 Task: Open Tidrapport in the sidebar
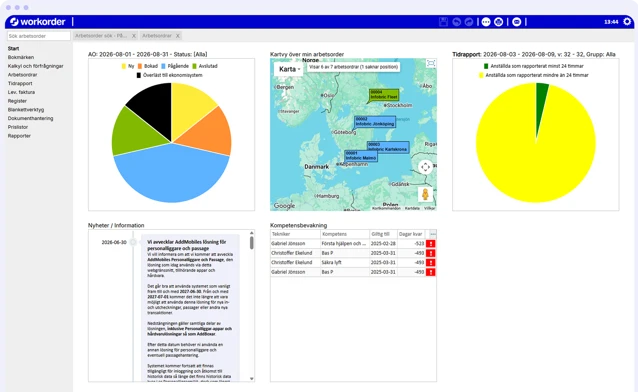coord(20,83)
